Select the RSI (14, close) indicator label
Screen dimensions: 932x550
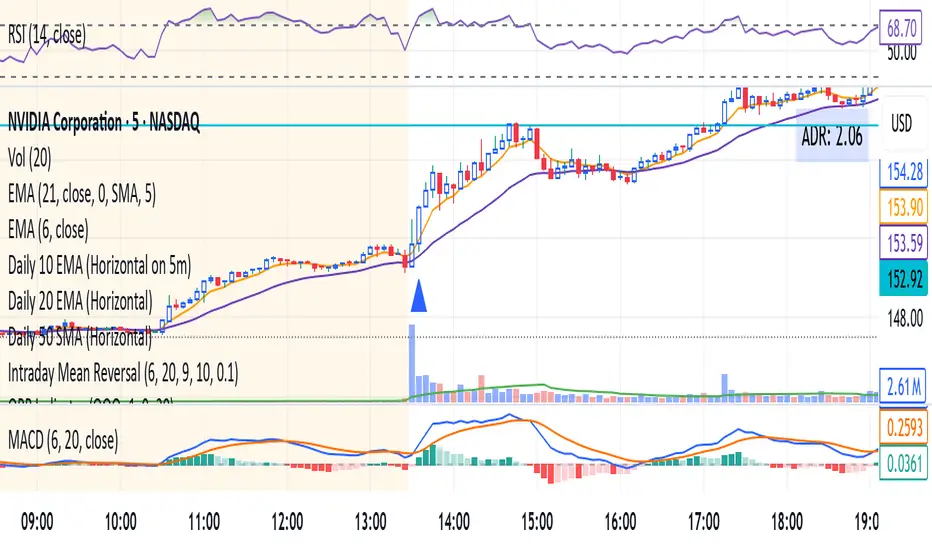click(46, 34)
